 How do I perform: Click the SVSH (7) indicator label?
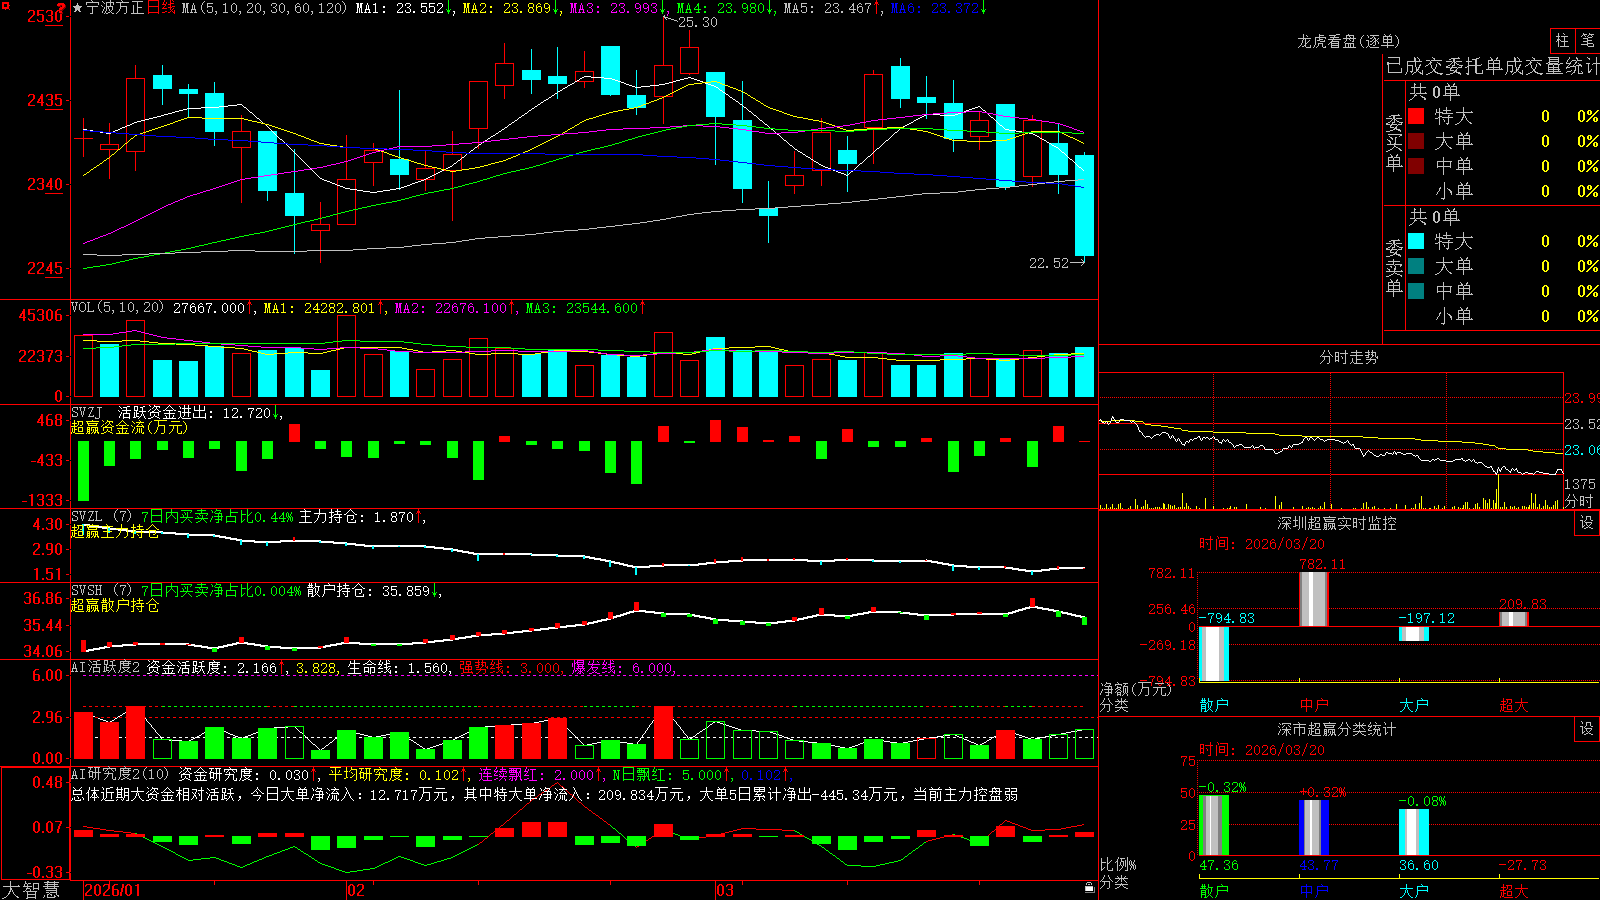[x=101, y=591]
